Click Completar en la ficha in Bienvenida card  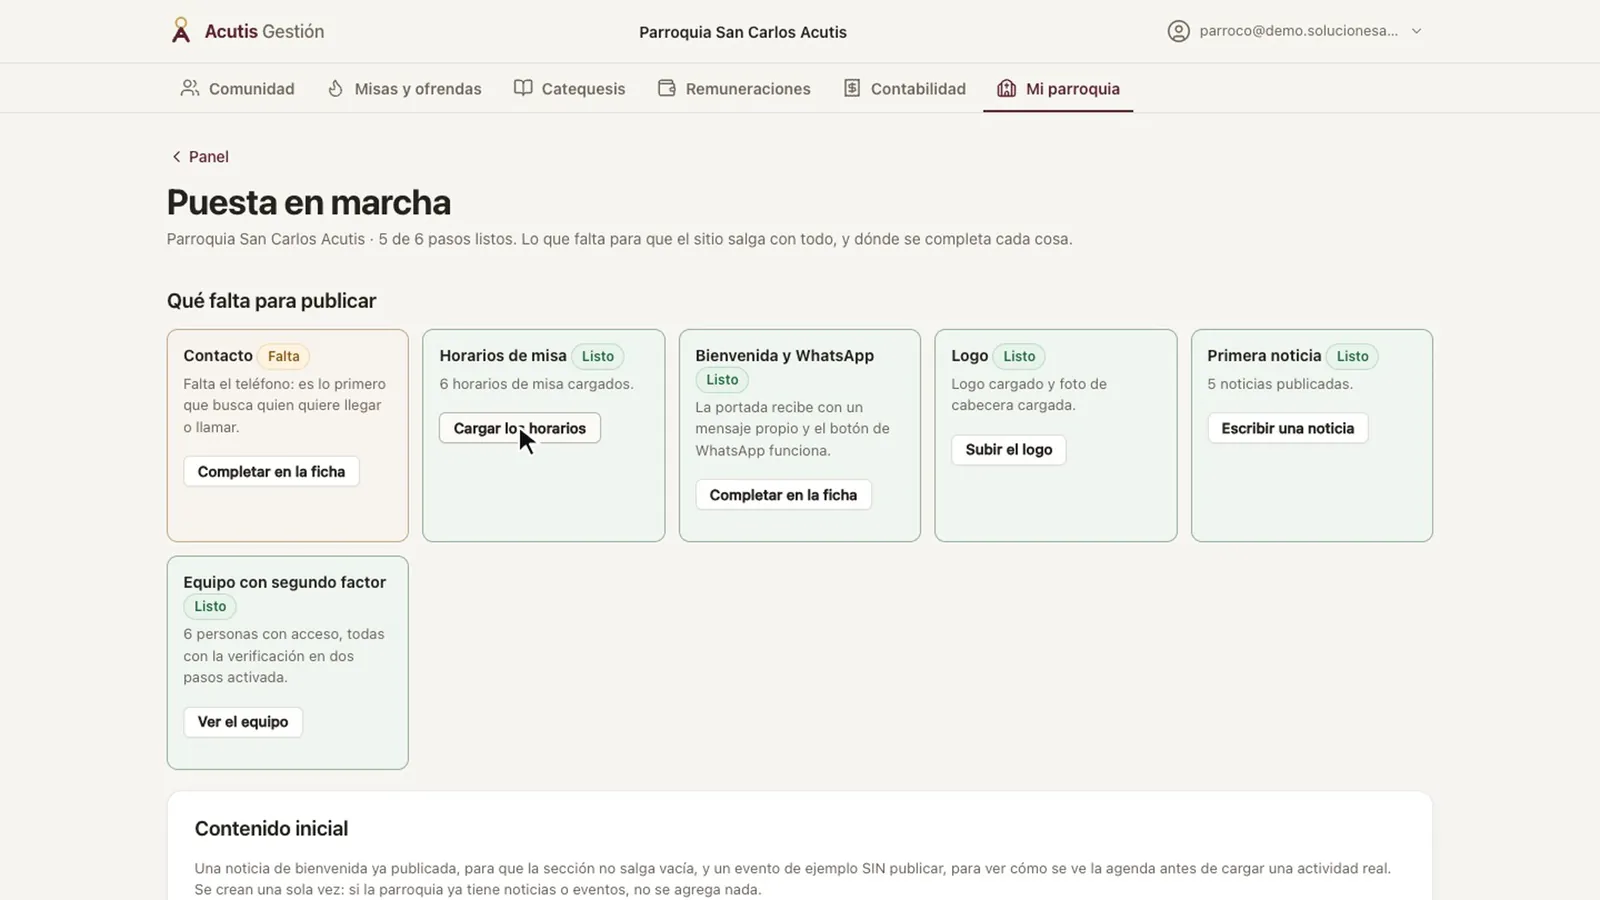tap(783, 495)
